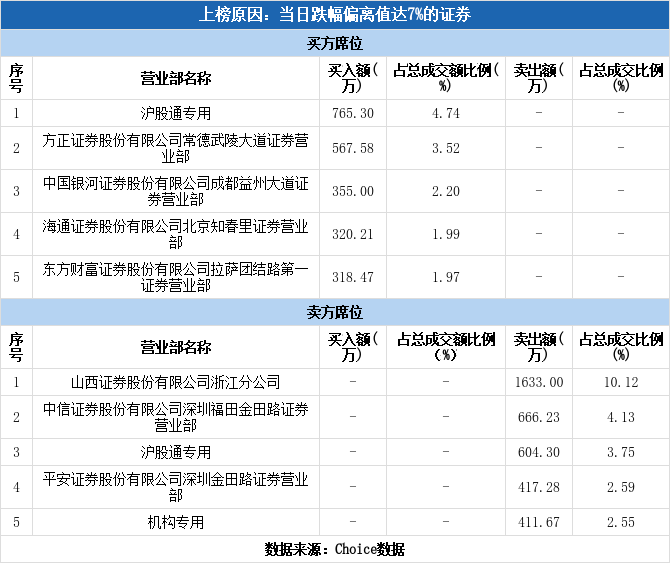
Task: Select 海通证券股份有限公司北京知春里证券营业部 cell
Action: click(176, 234)
